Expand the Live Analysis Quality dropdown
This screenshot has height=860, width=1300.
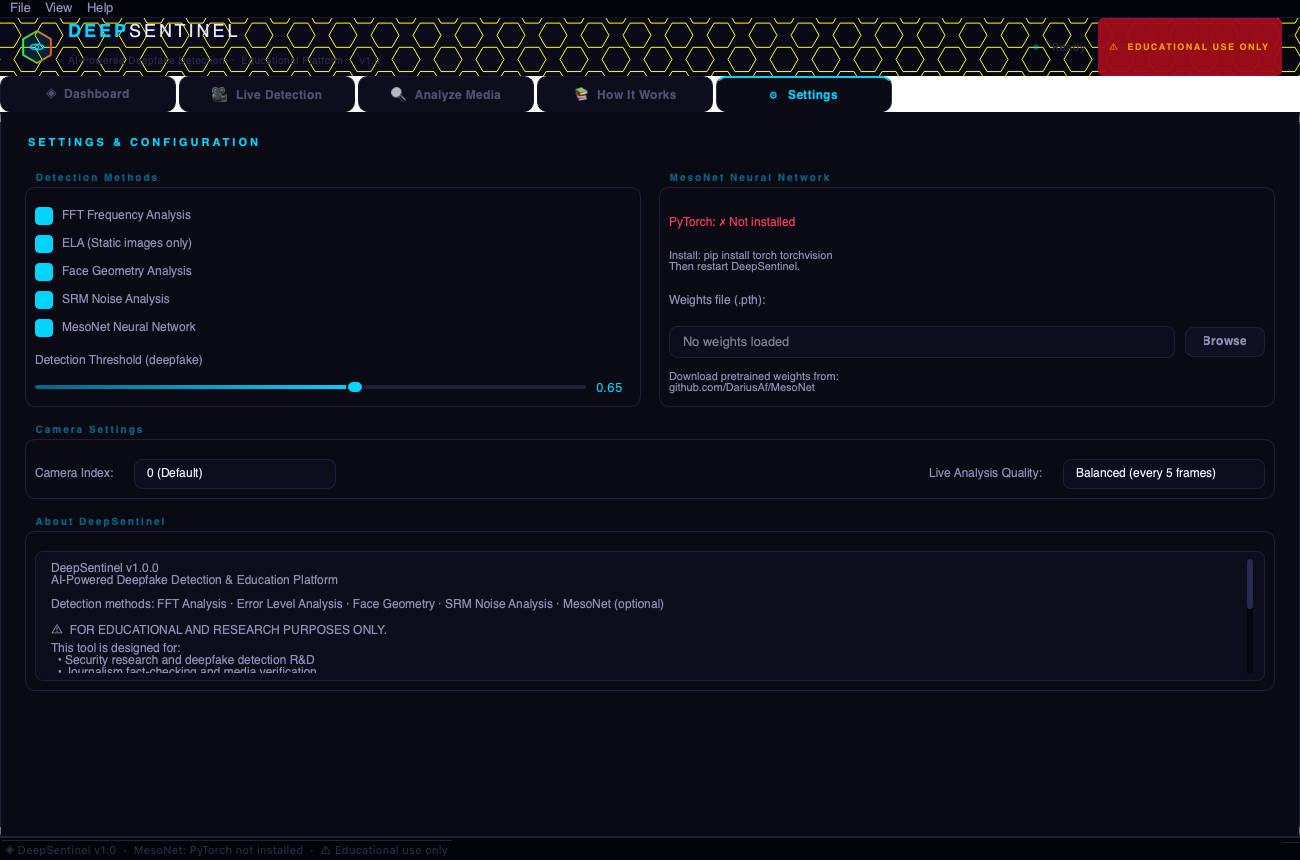[1164, 473]
